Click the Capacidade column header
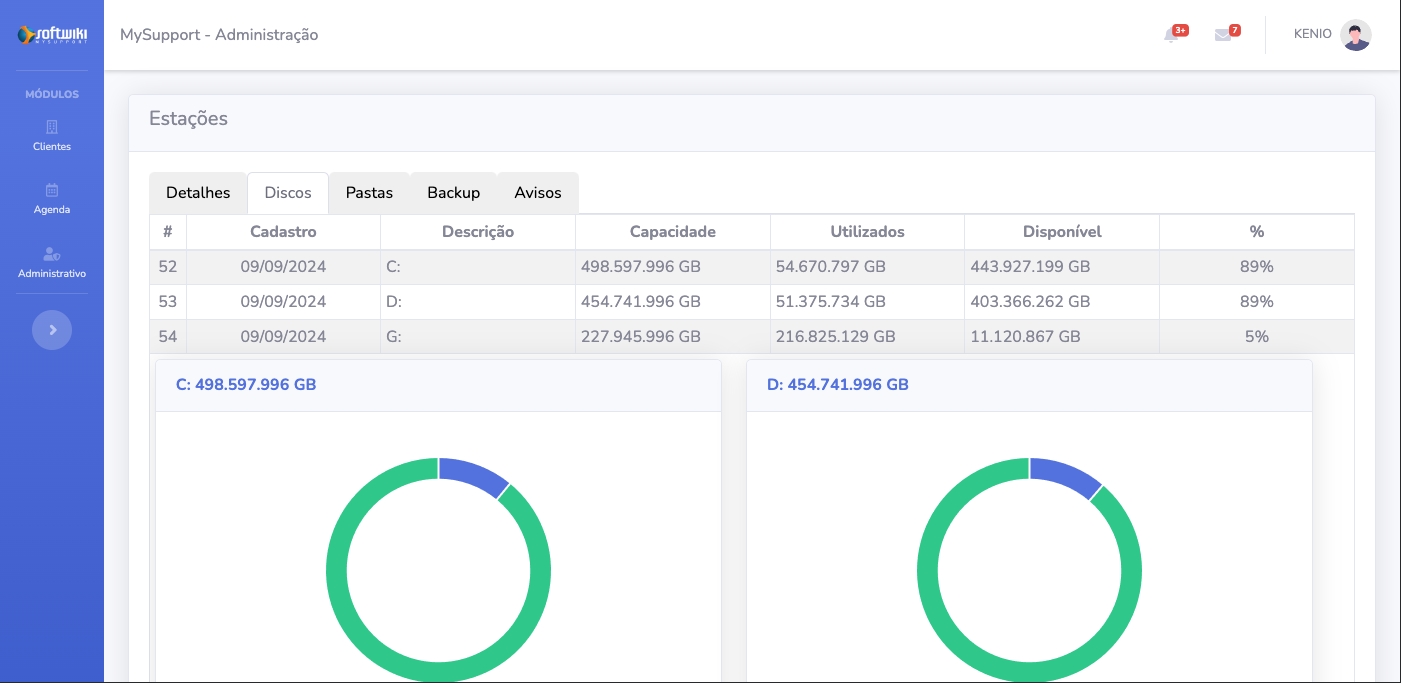Viewport: 1401px width, 683px height. (672, 232)
